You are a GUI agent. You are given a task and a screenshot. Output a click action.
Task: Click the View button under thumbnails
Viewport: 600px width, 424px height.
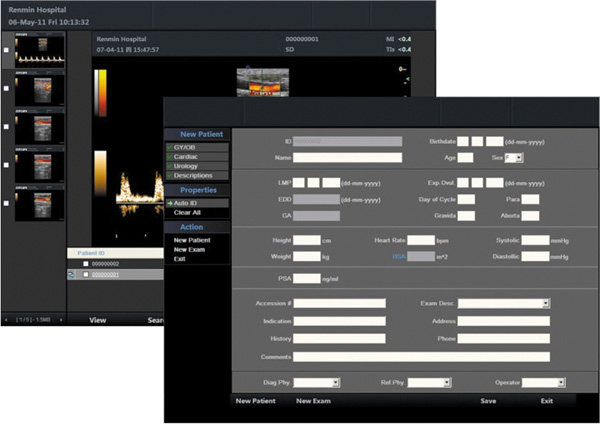[98, 320]
